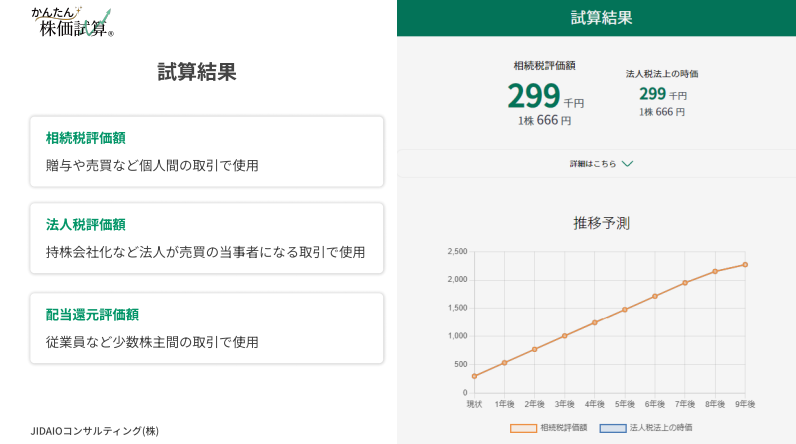Image resolution: width=796 pixels, height=444 pixels.
Task: Click the chart data point at 8年後
Action: (715, 271)
